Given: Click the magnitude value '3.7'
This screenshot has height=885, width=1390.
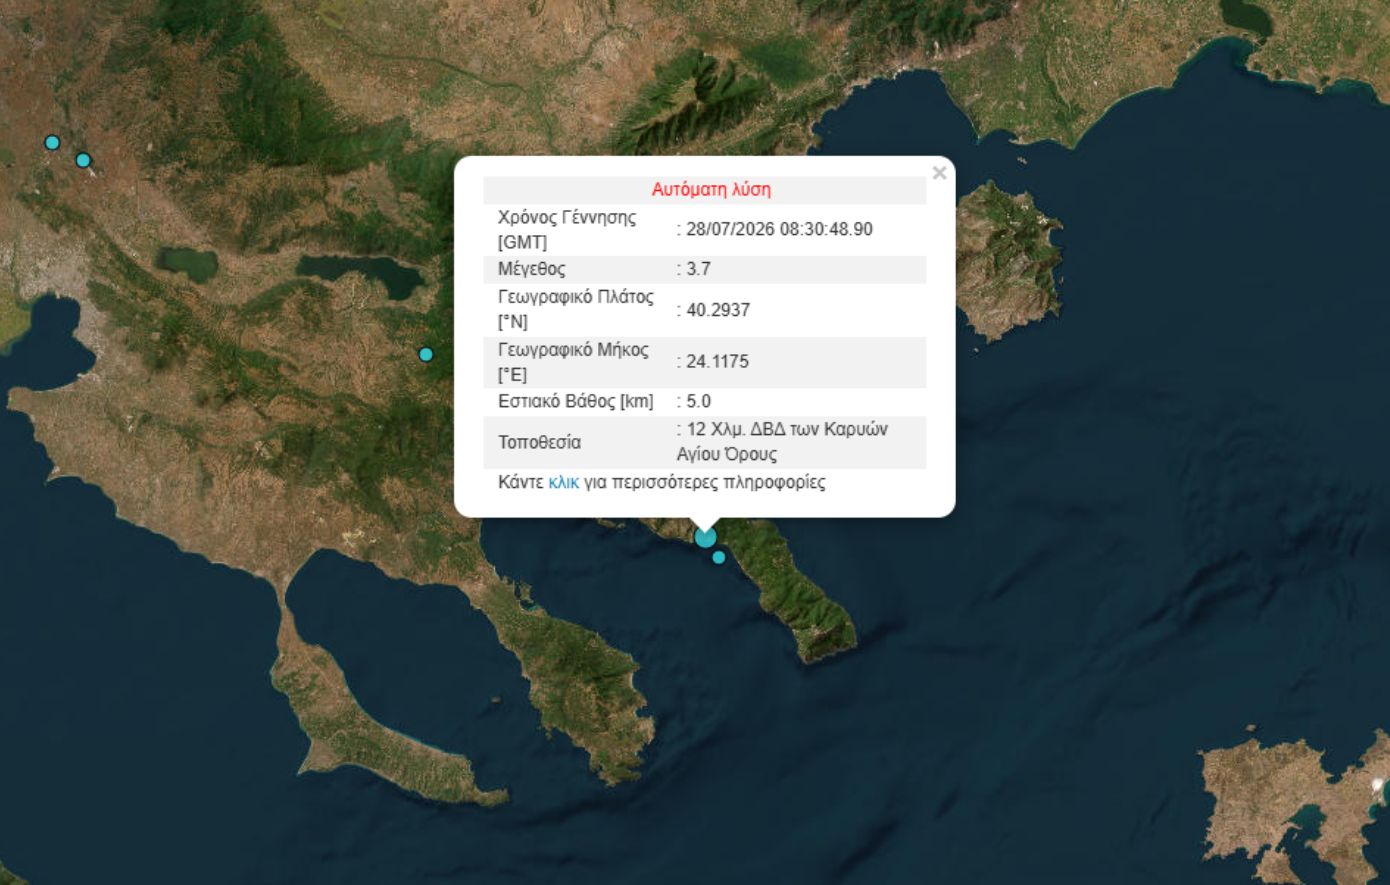Looking at the screenshot, I should click(698, 269).
